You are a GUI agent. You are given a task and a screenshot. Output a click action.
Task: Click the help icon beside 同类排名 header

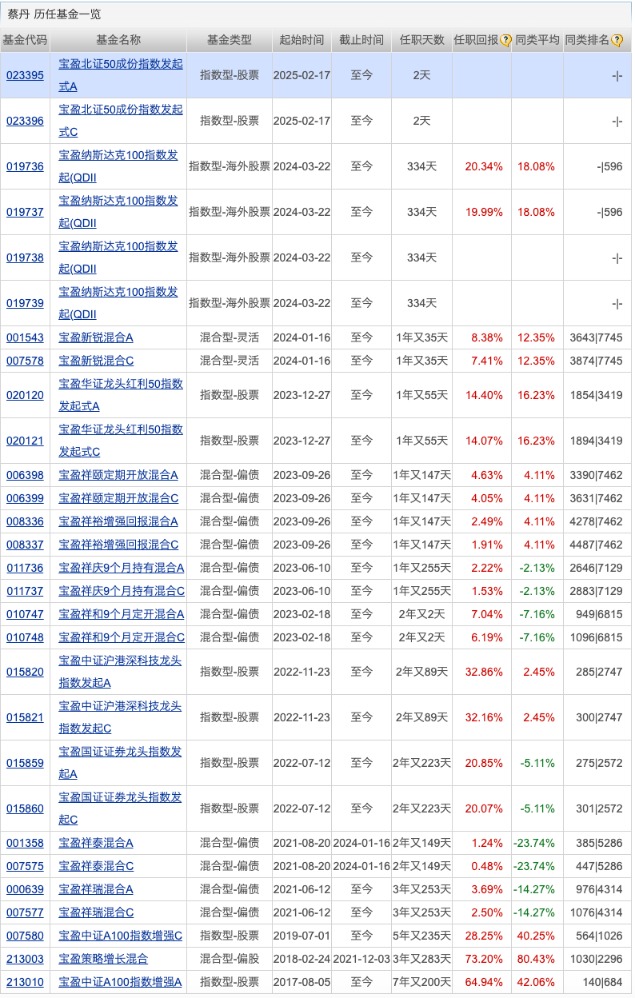click(x=617, y=40)
